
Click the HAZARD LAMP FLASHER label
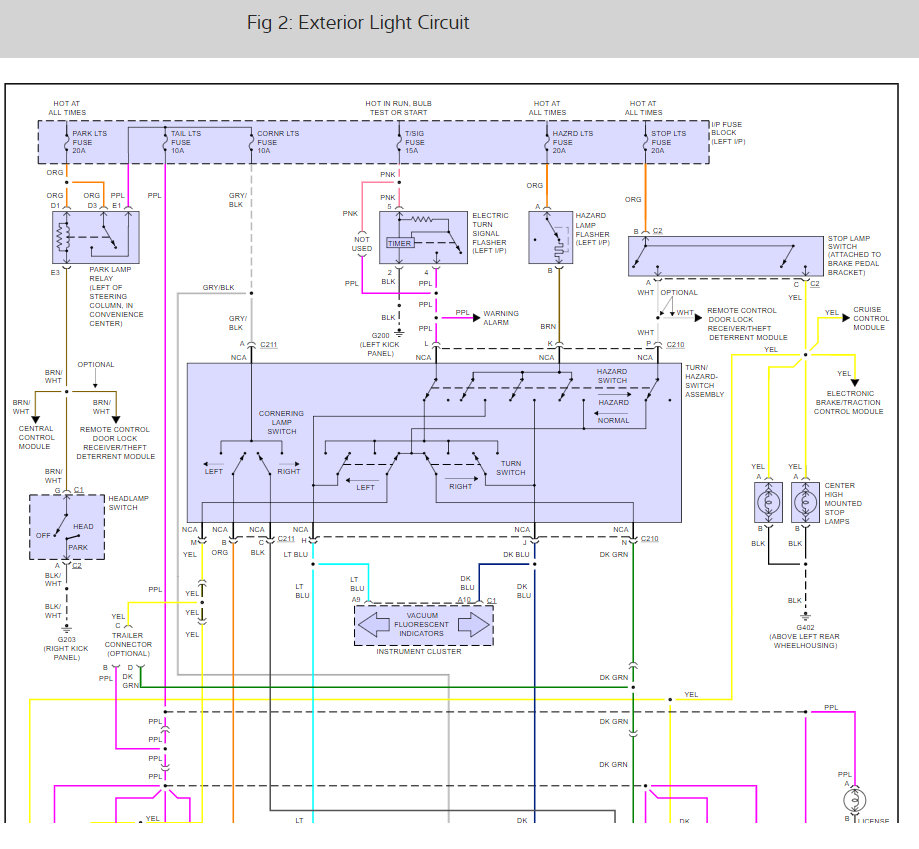tap(593, 229)
